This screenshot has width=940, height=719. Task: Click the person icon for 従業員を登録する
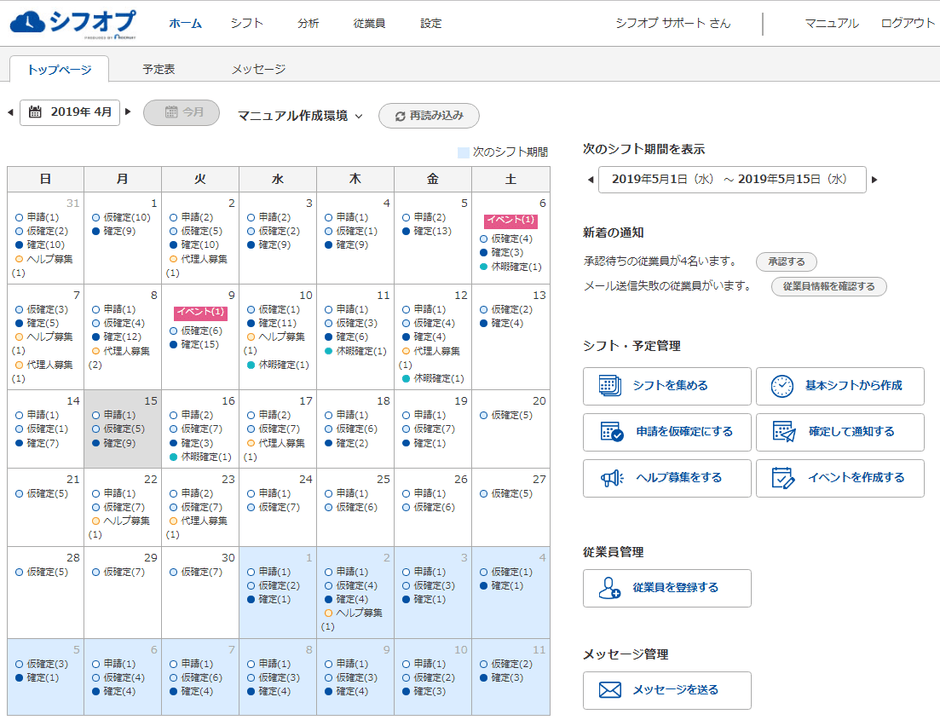610,588
